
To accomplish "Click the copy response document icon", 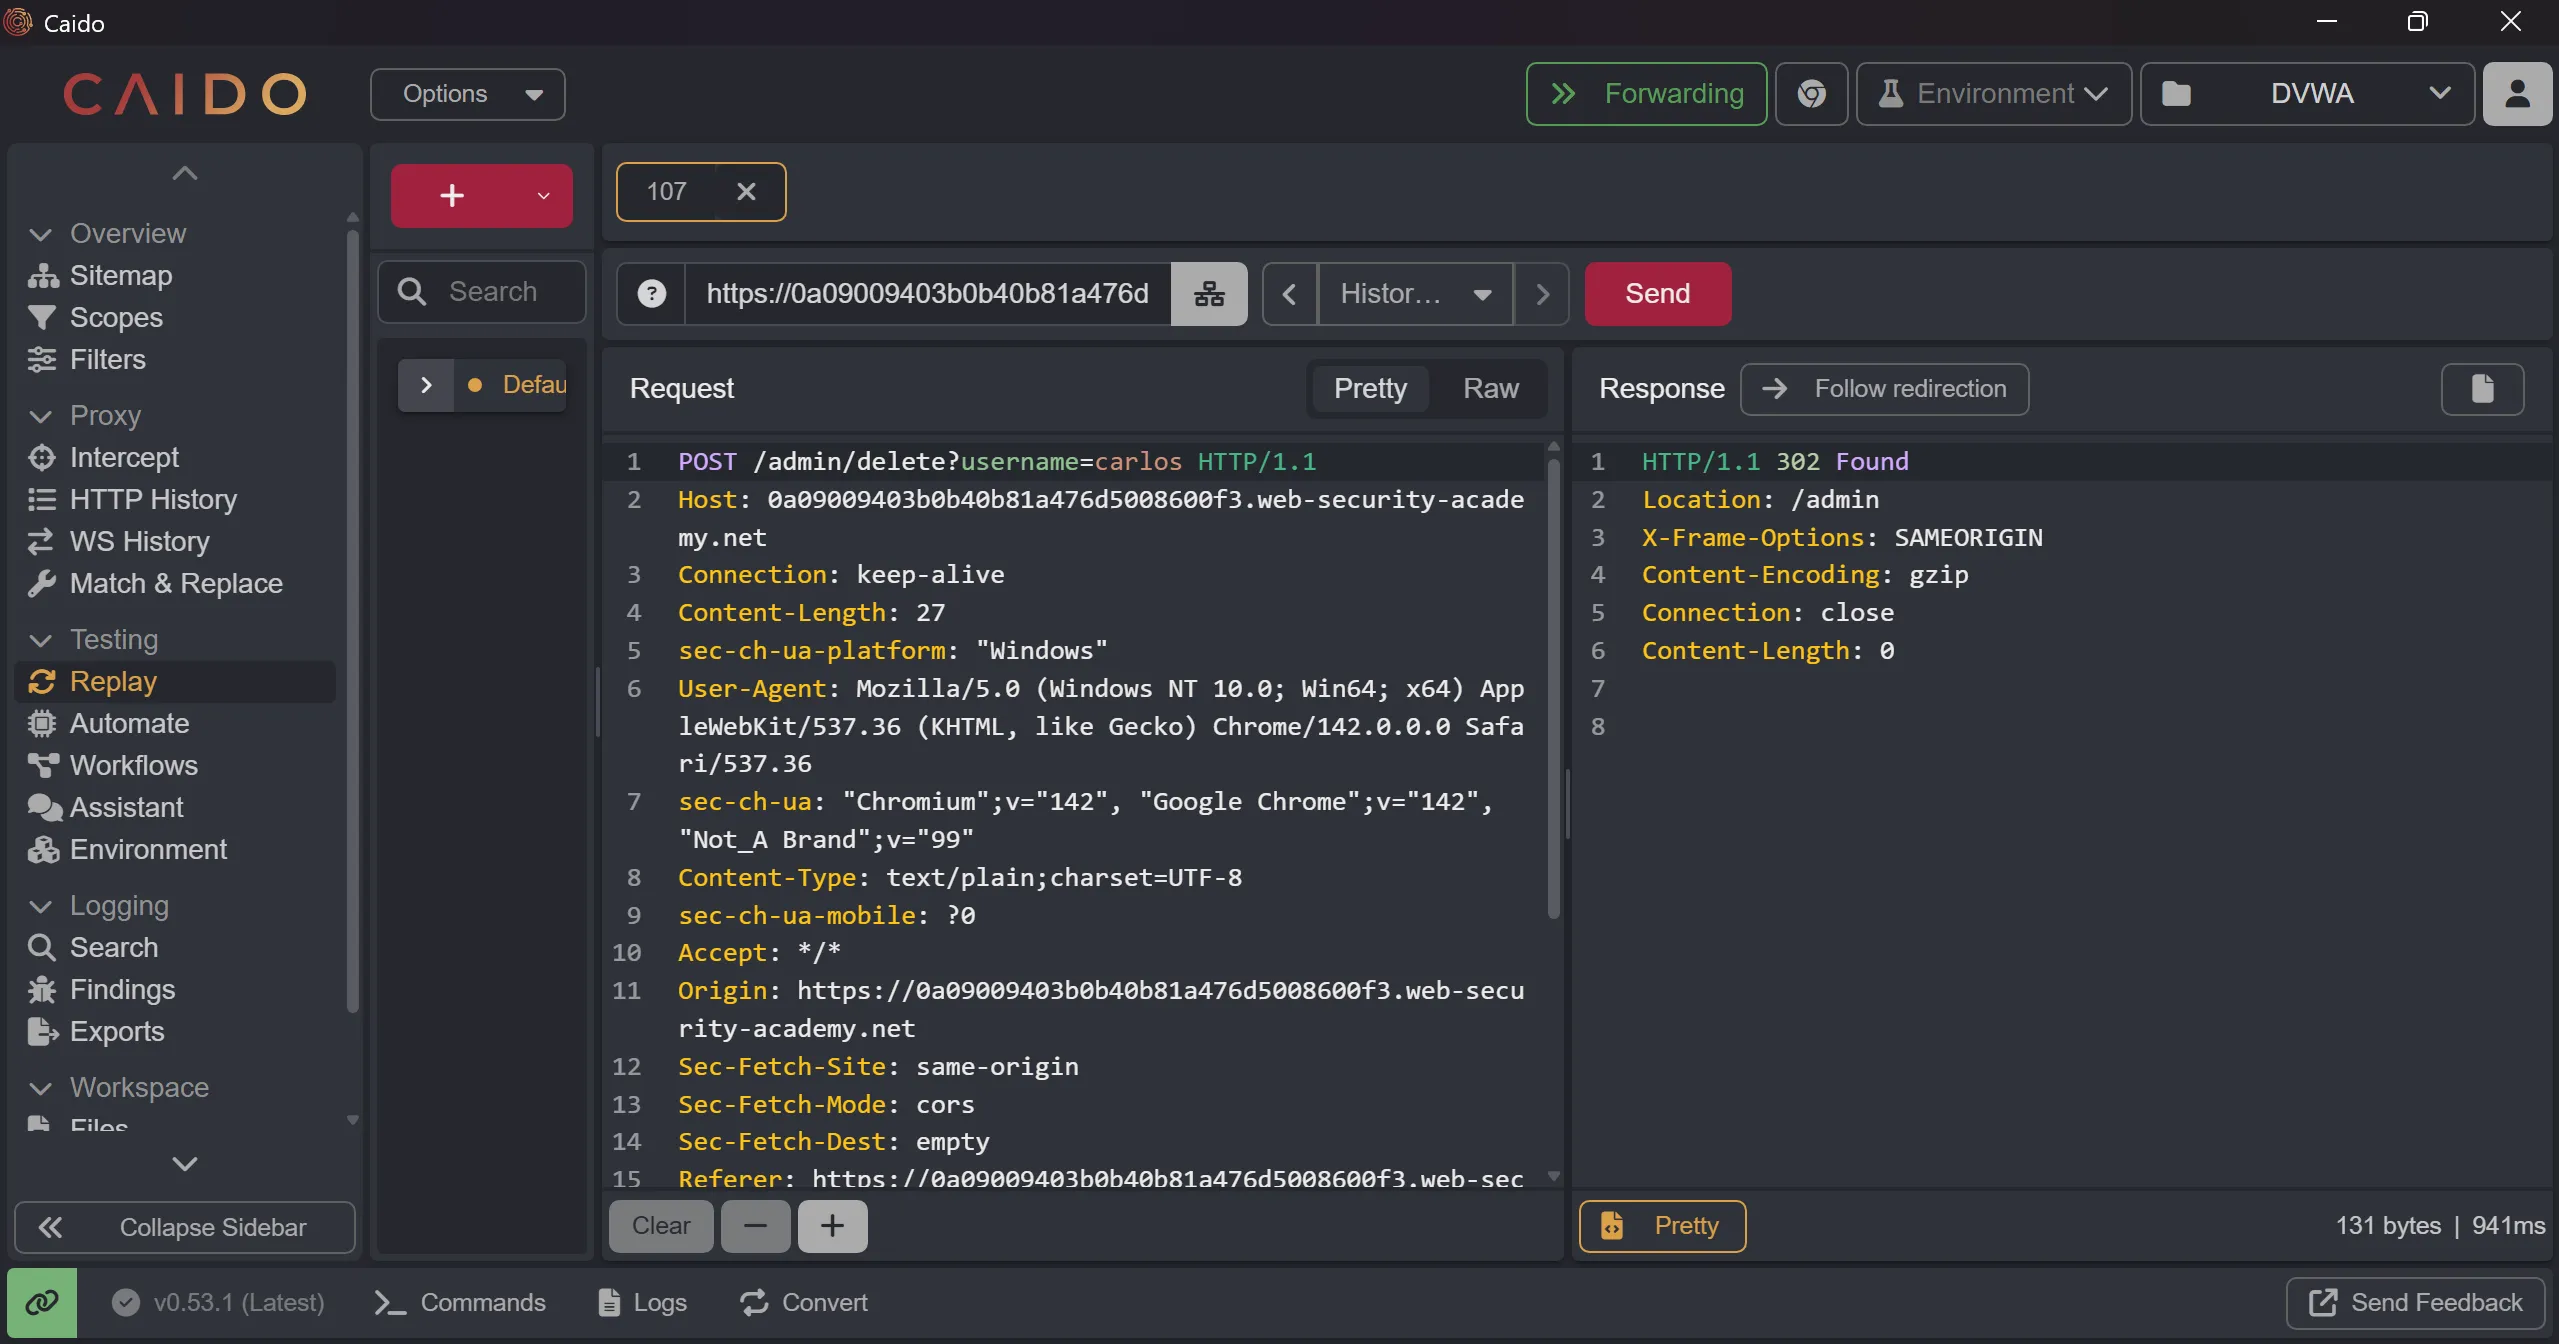I will pyautogui.click(x=2482, y=389).
